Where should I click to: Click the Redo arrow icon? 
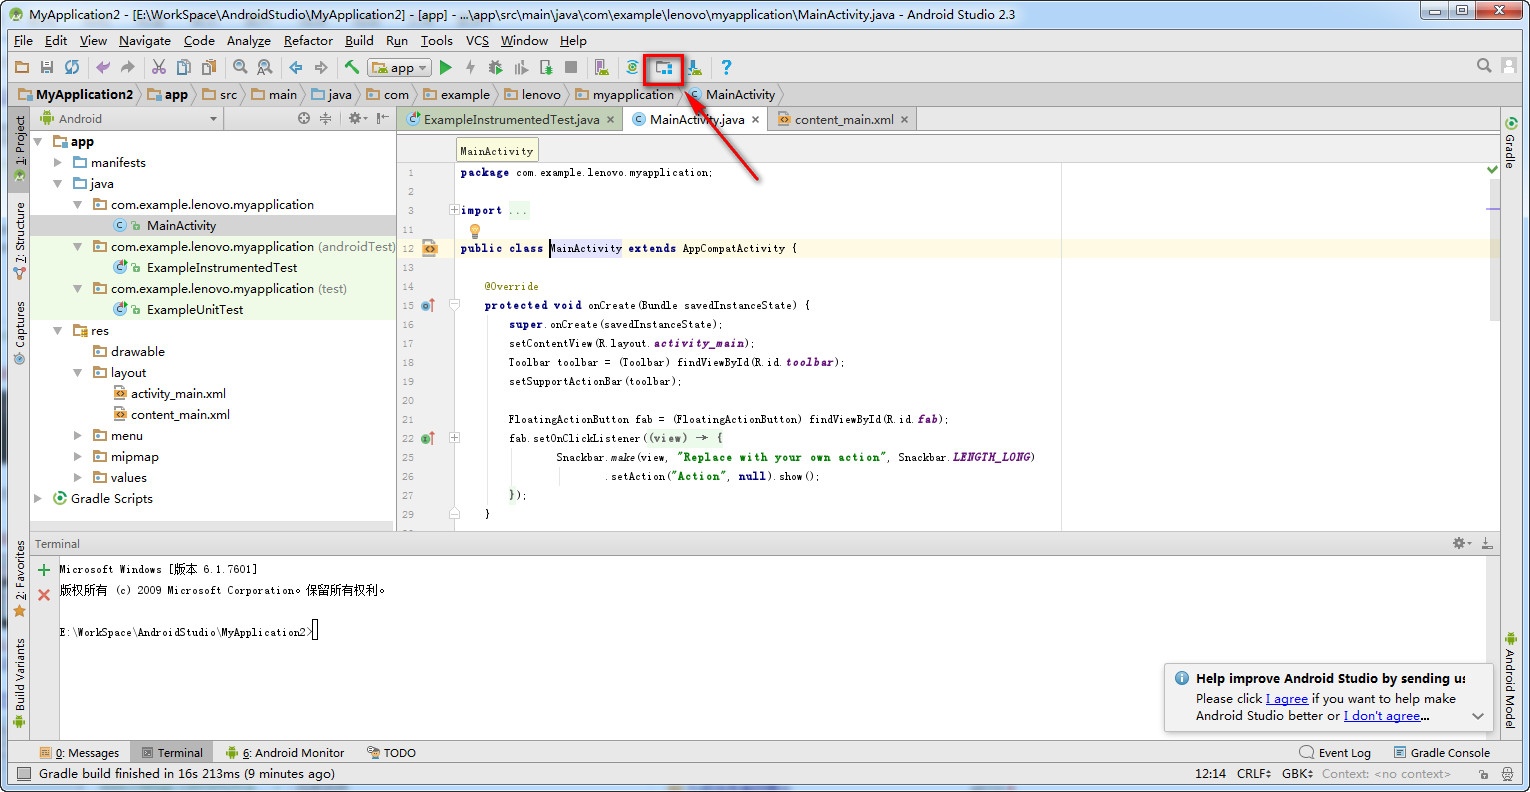(128, 67)
